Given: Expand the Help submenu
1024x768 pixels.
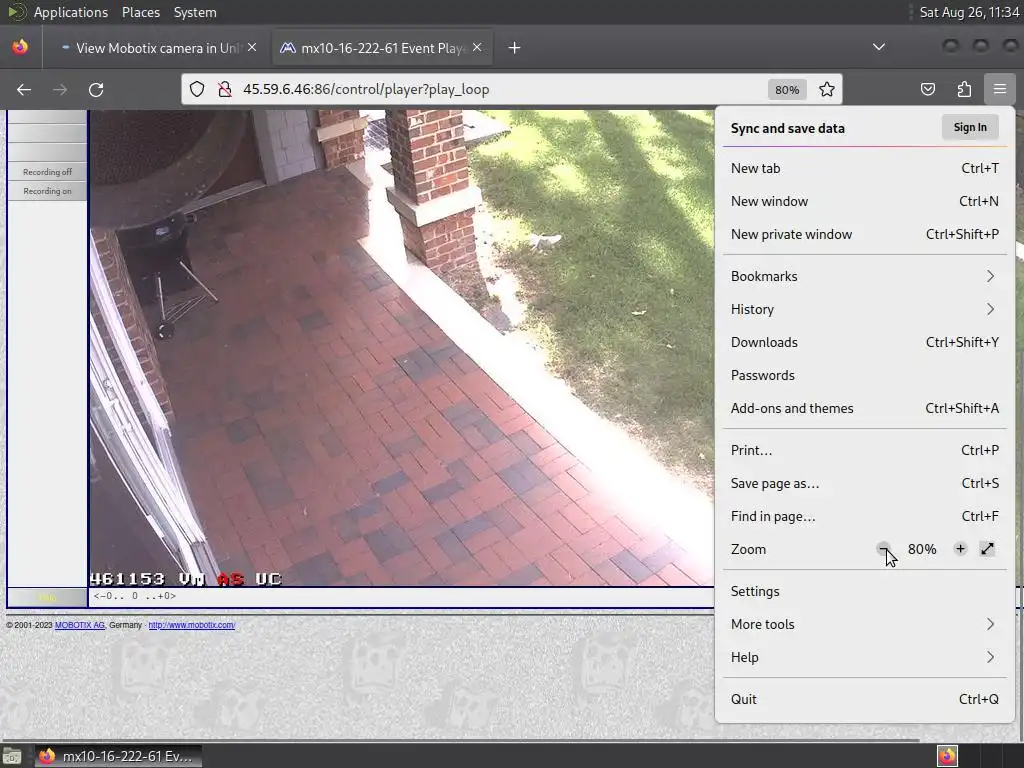Looking at the screenshot, I should coord(865,658).
